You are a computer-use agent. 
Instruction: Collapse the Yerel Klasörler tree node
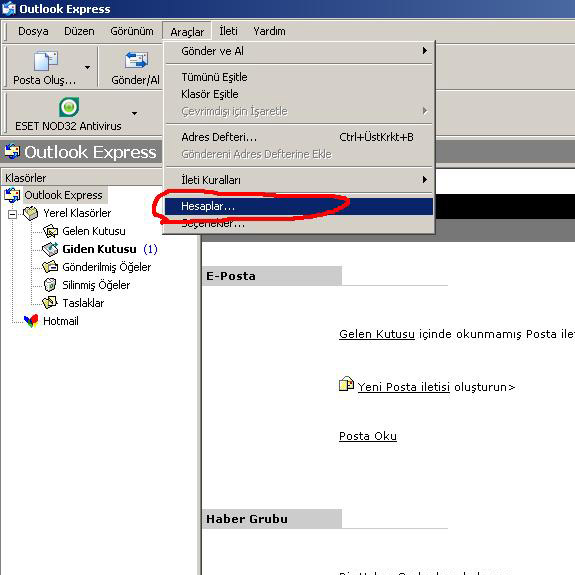[12, 214]
